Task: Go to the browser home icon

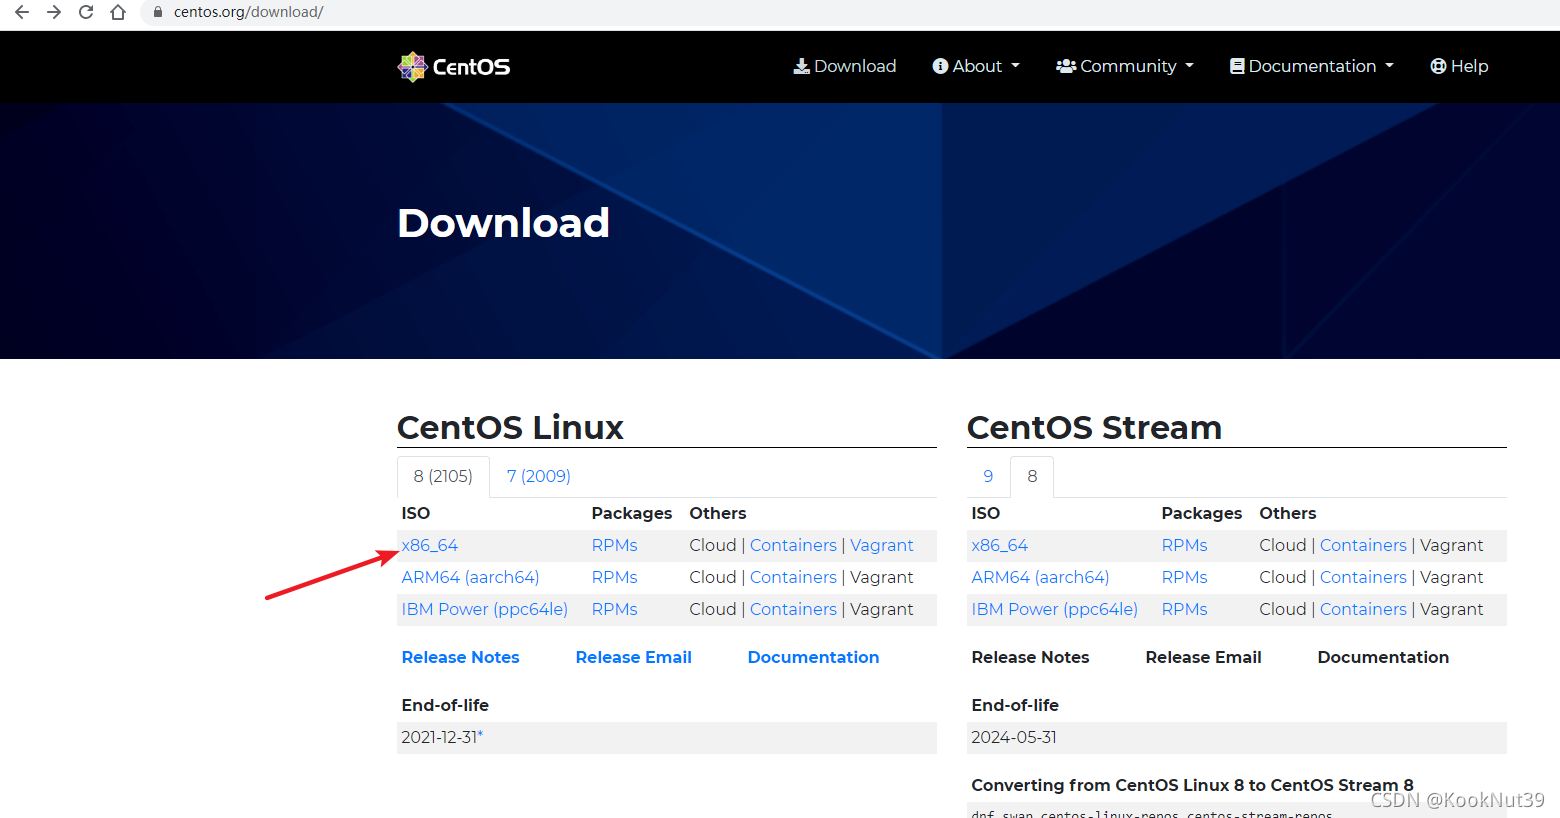Action: [118, 12]
